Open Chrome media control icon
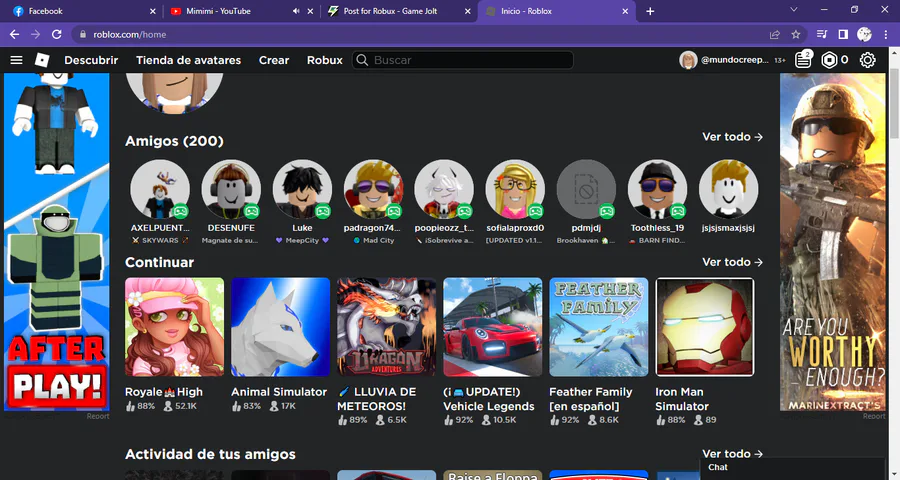900x480 pixels. [x=822, y=34]
